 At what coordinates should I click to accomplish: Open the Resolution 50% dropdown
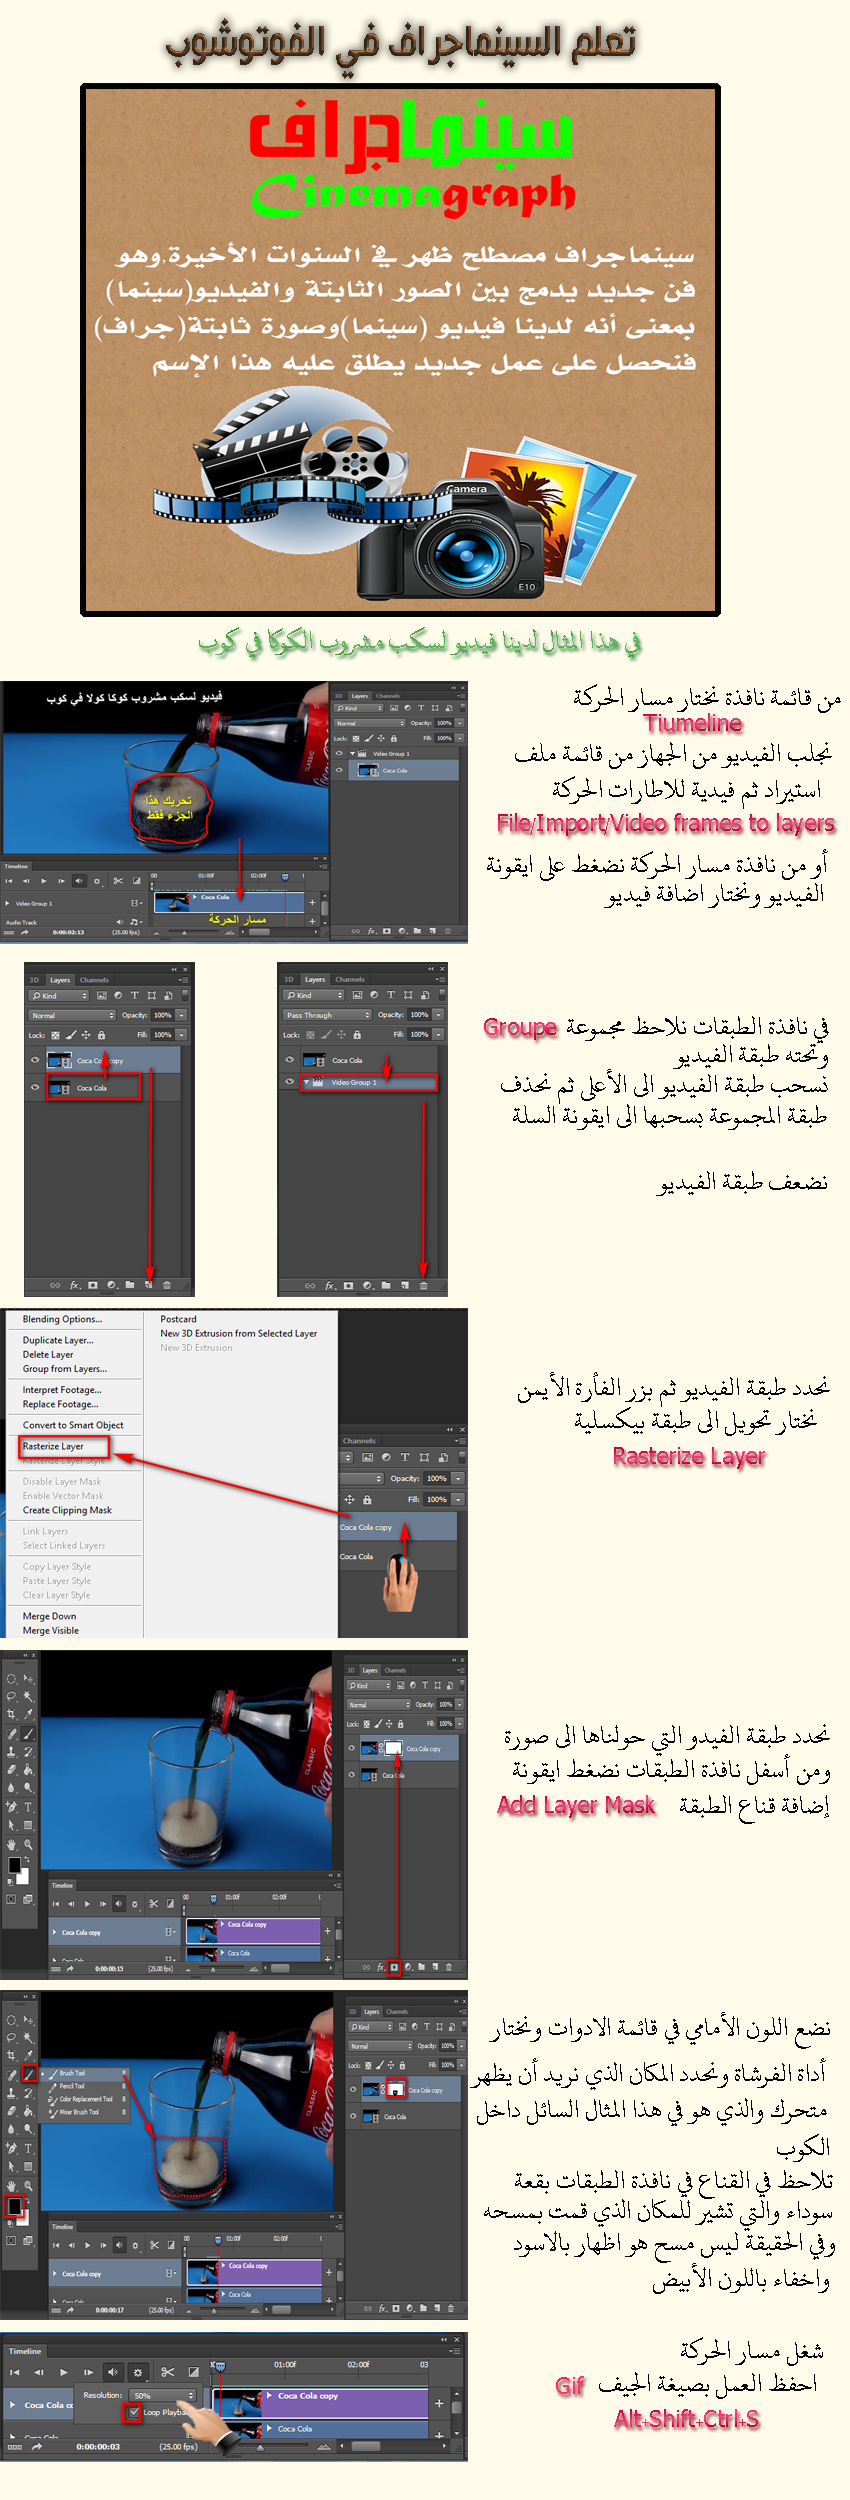(164, 2395)
